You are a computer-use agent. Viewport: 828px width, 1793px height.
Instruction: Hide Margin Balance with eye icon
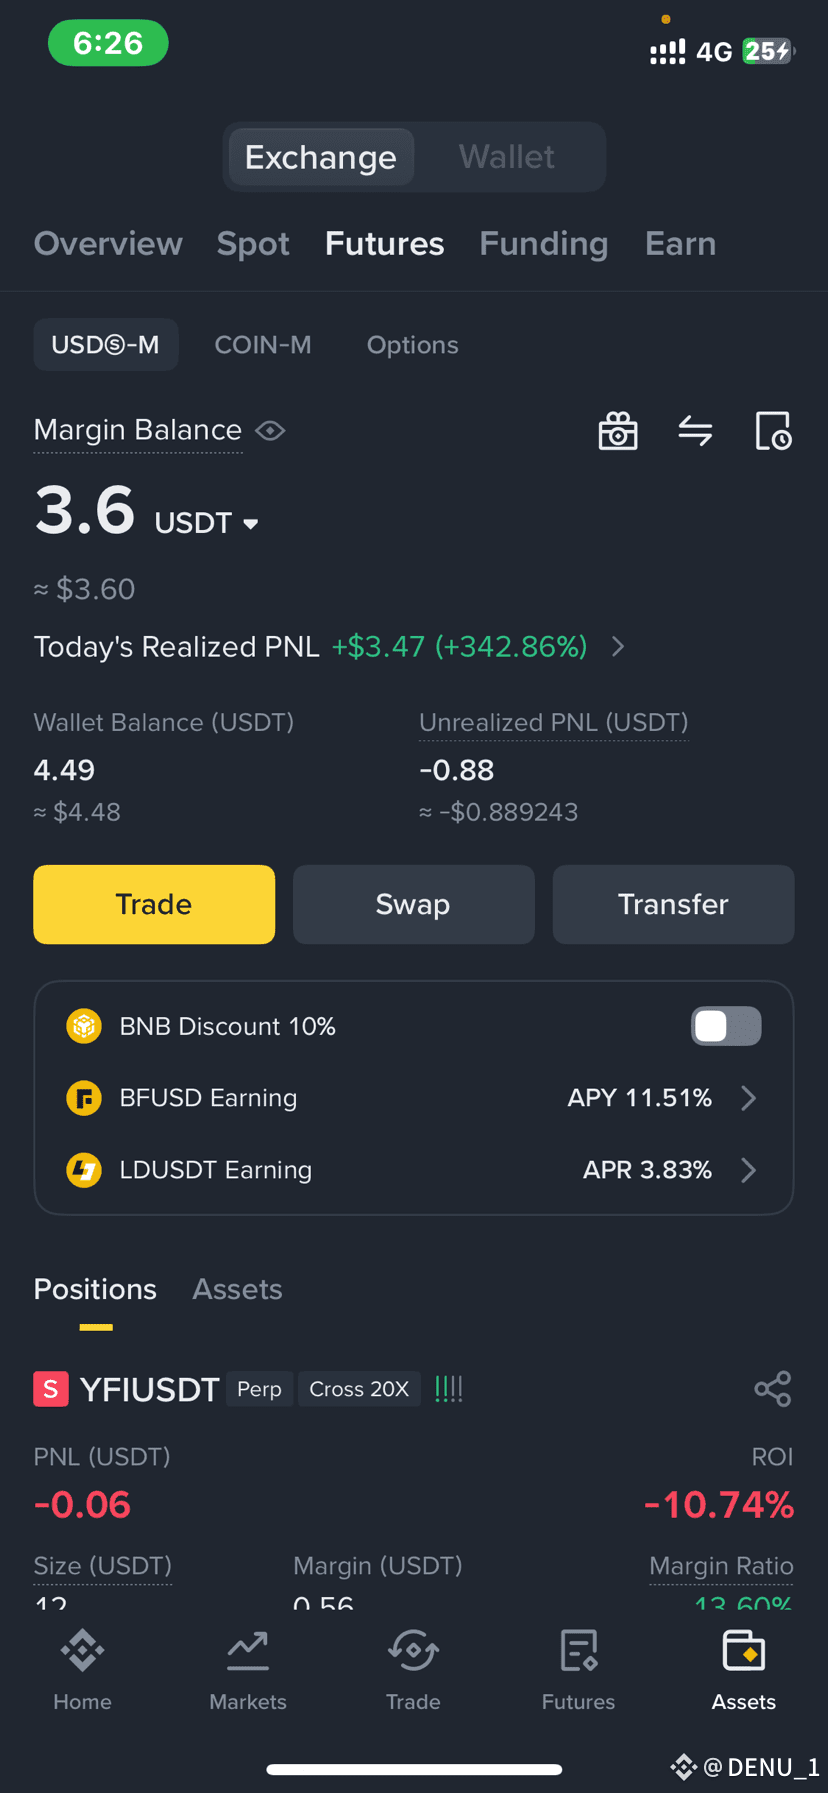[x=270, y=430]
